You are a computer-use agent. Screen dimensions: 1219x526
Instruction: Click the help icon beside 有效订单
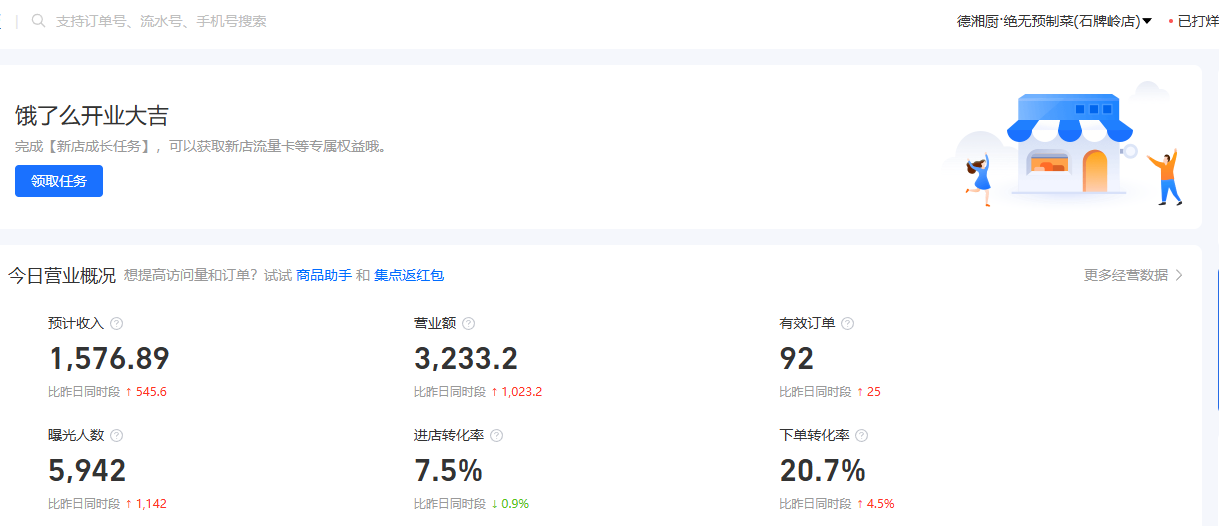click(847, 323)
